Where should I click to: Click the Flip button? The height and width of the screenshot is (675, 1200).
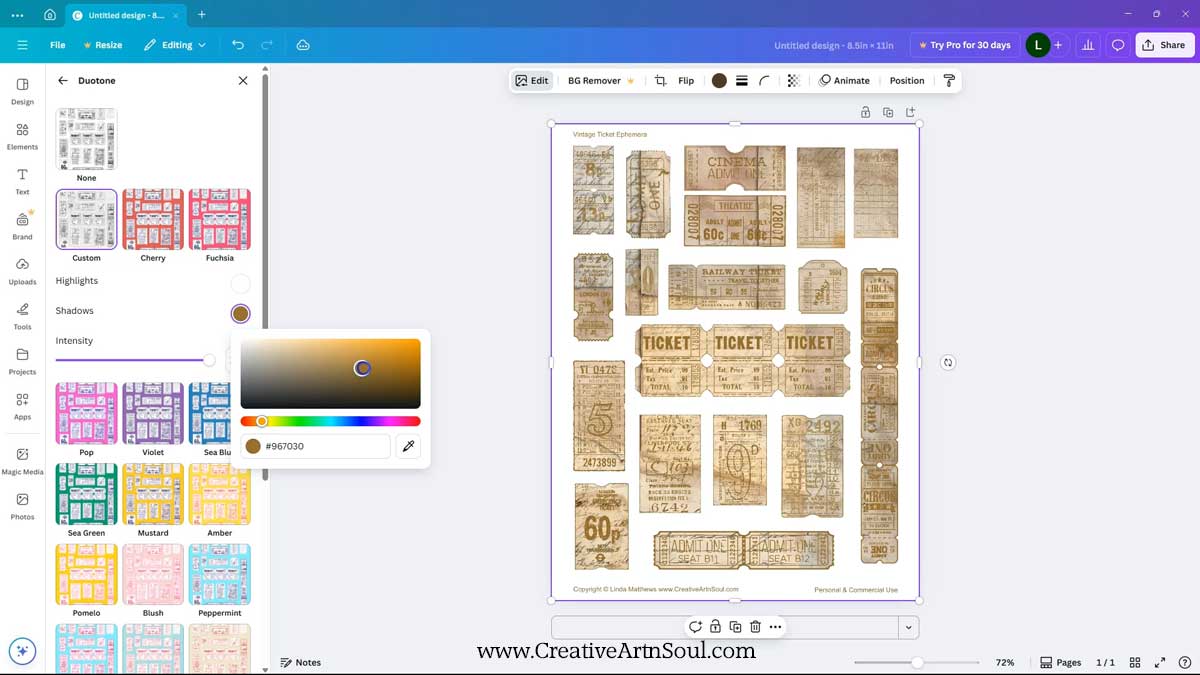(x=686, y=80)
